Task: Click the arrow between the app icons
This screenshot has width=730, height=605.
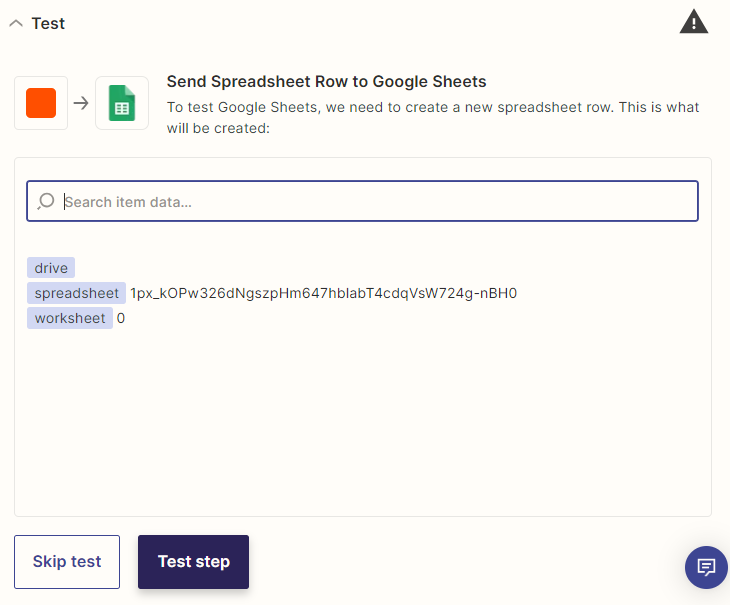Action: [81, 103]
